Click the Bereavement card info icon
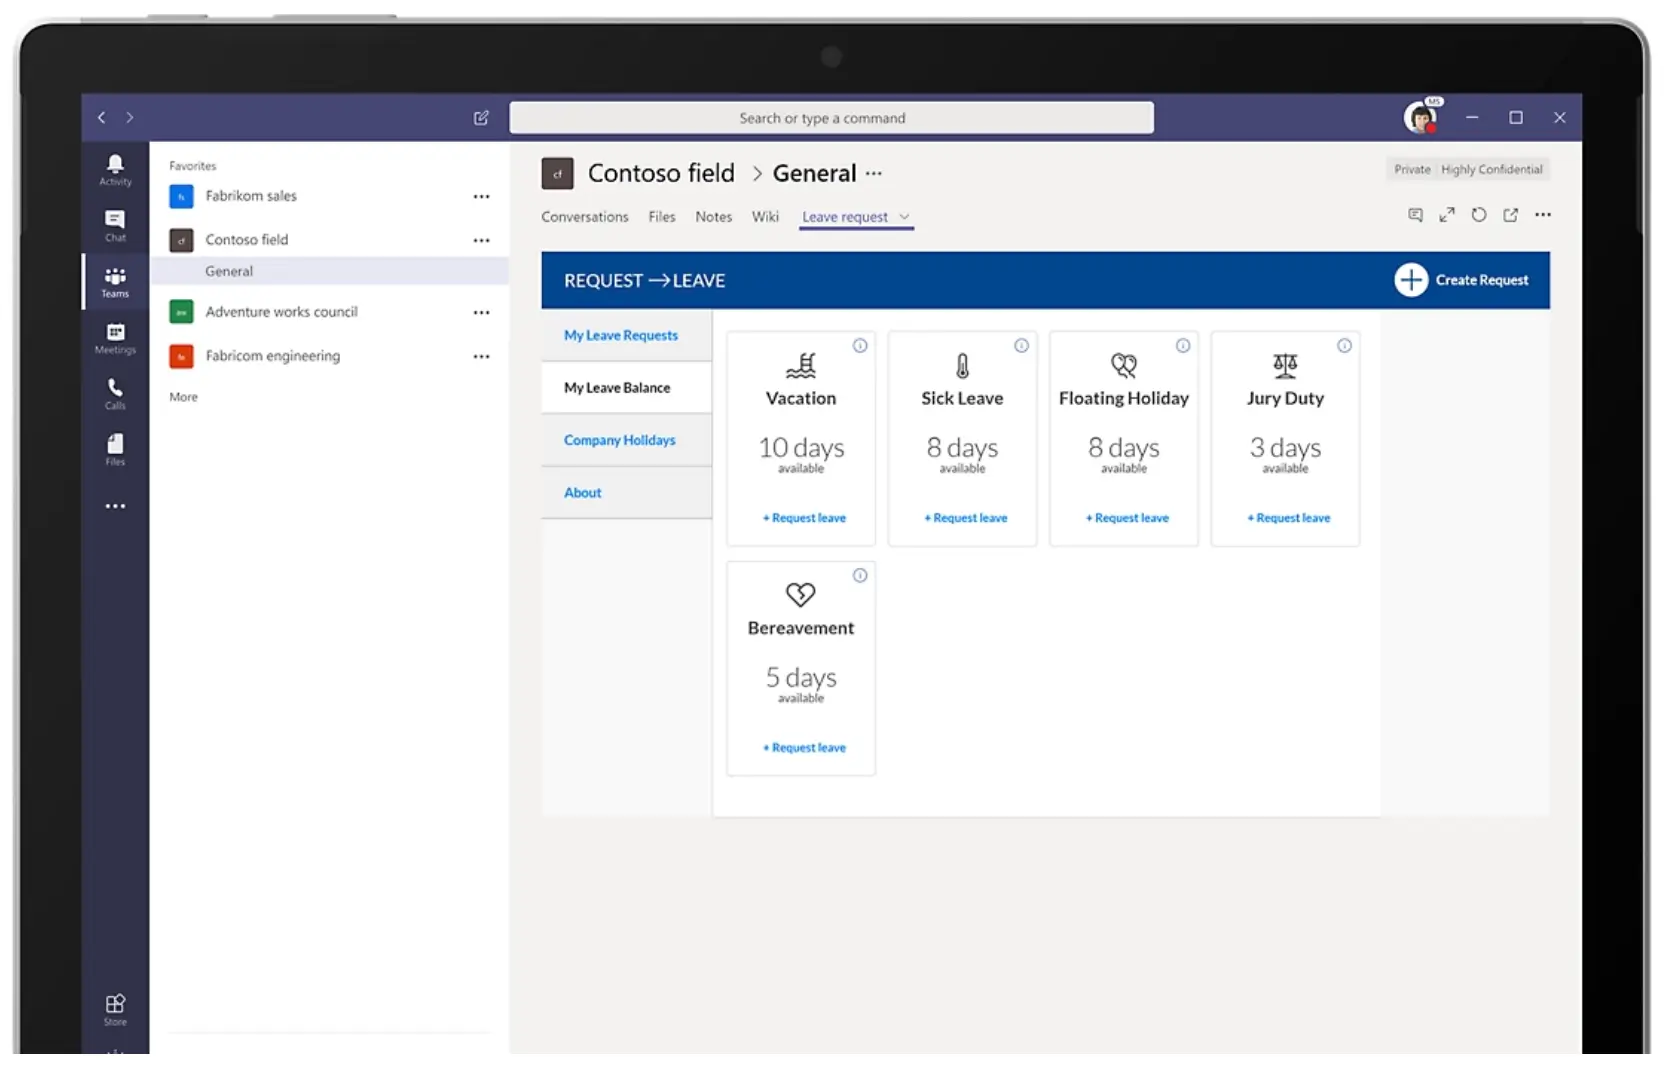The height and width of the screenshot is (1072, 1672). click(x=860, y=575)
